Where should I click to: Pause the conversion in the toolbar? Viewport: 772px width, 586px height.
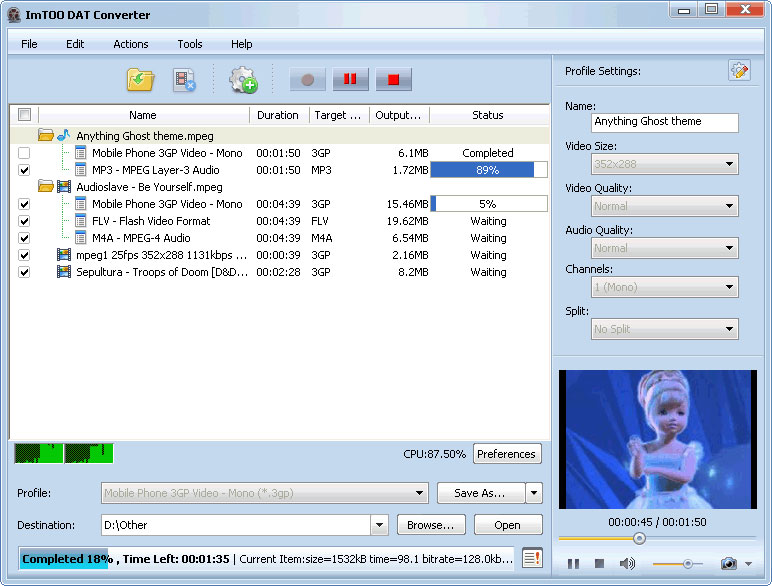351,80
